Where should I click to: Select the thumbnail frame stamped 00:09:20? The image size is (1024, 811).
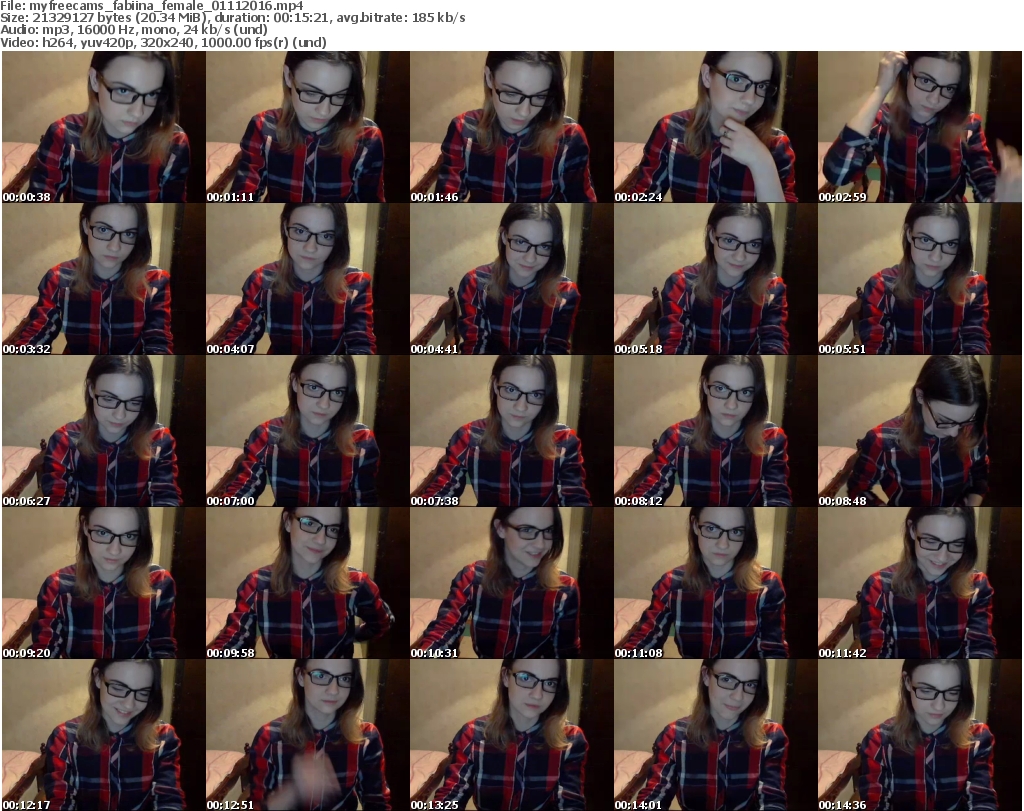click(x=104, y=583)
